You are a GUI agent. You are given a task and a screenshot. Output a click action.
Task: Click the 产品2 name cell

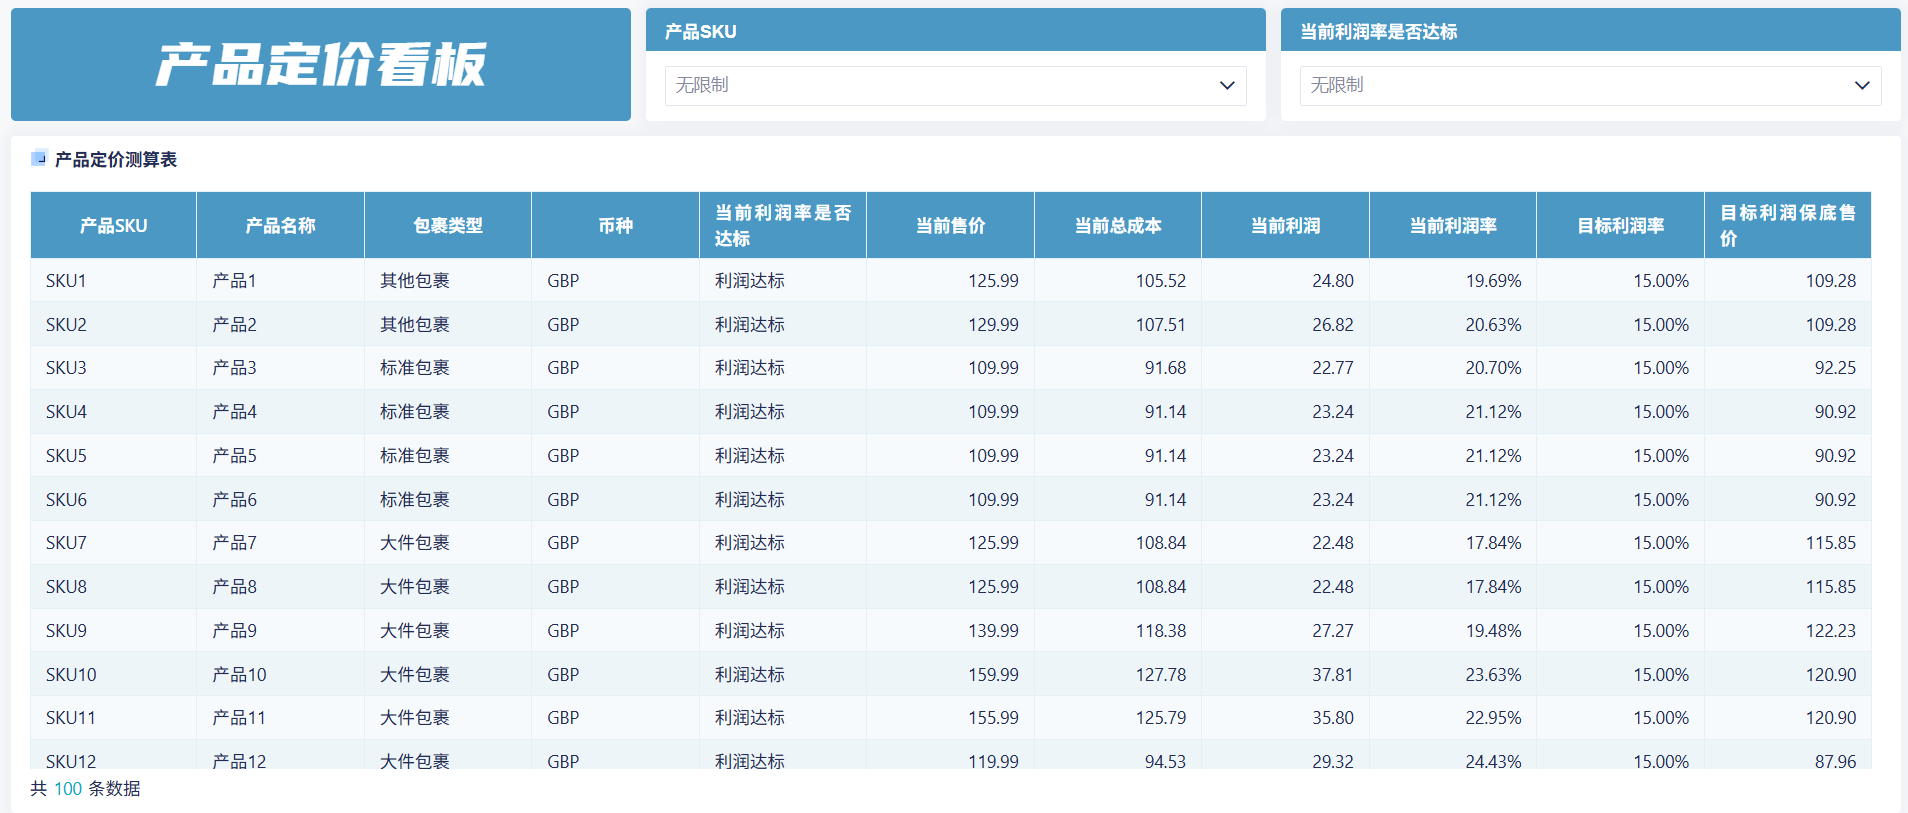pyautogui.click(x=281, y=325)
